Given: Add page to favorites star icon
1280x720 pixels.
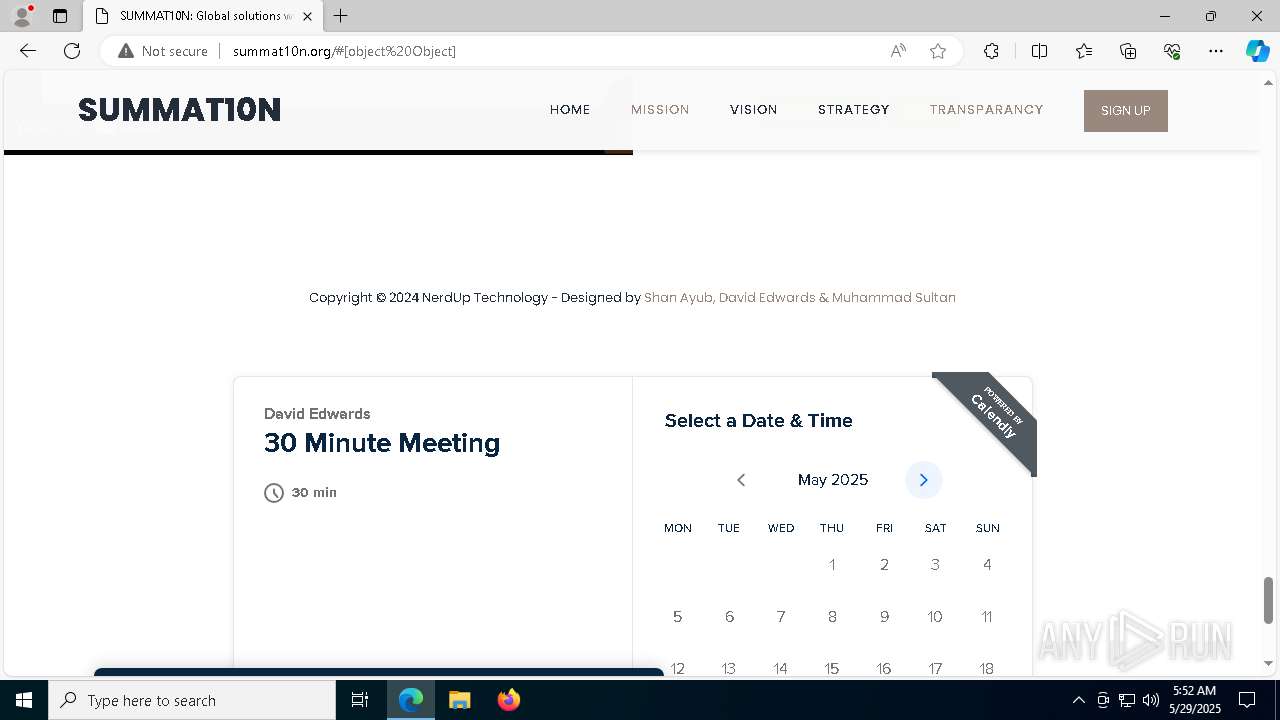Looking at the screenshot, I should [x=938, y=51].
